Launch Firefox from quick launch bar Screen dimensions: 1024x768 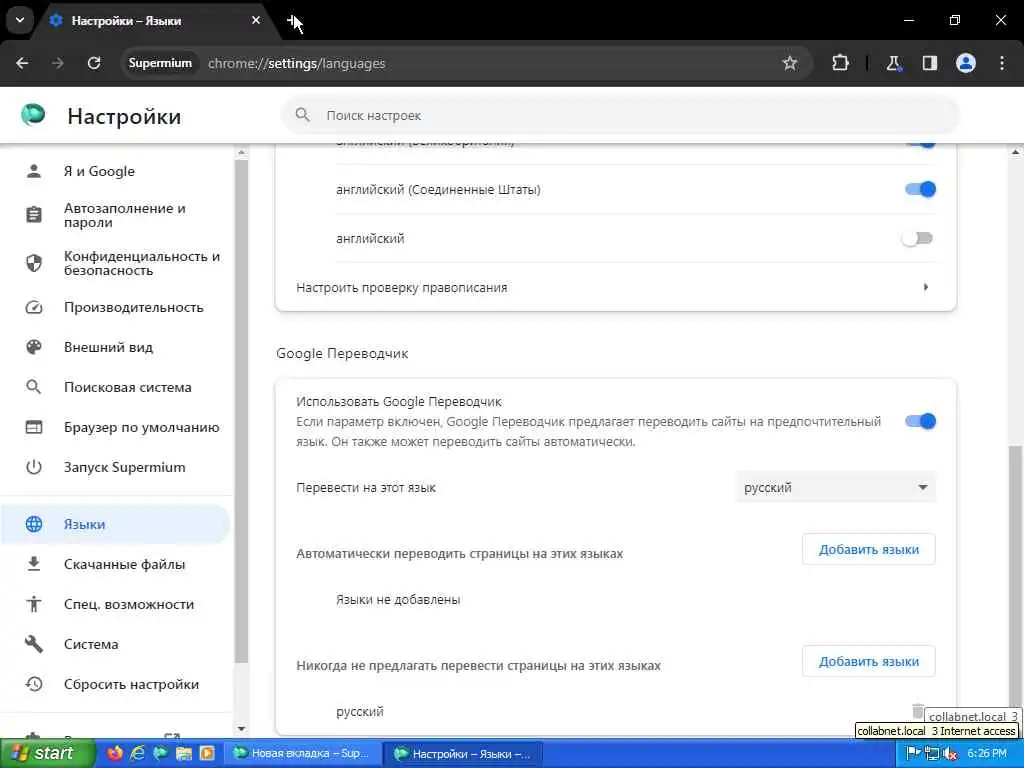(114, 753)
